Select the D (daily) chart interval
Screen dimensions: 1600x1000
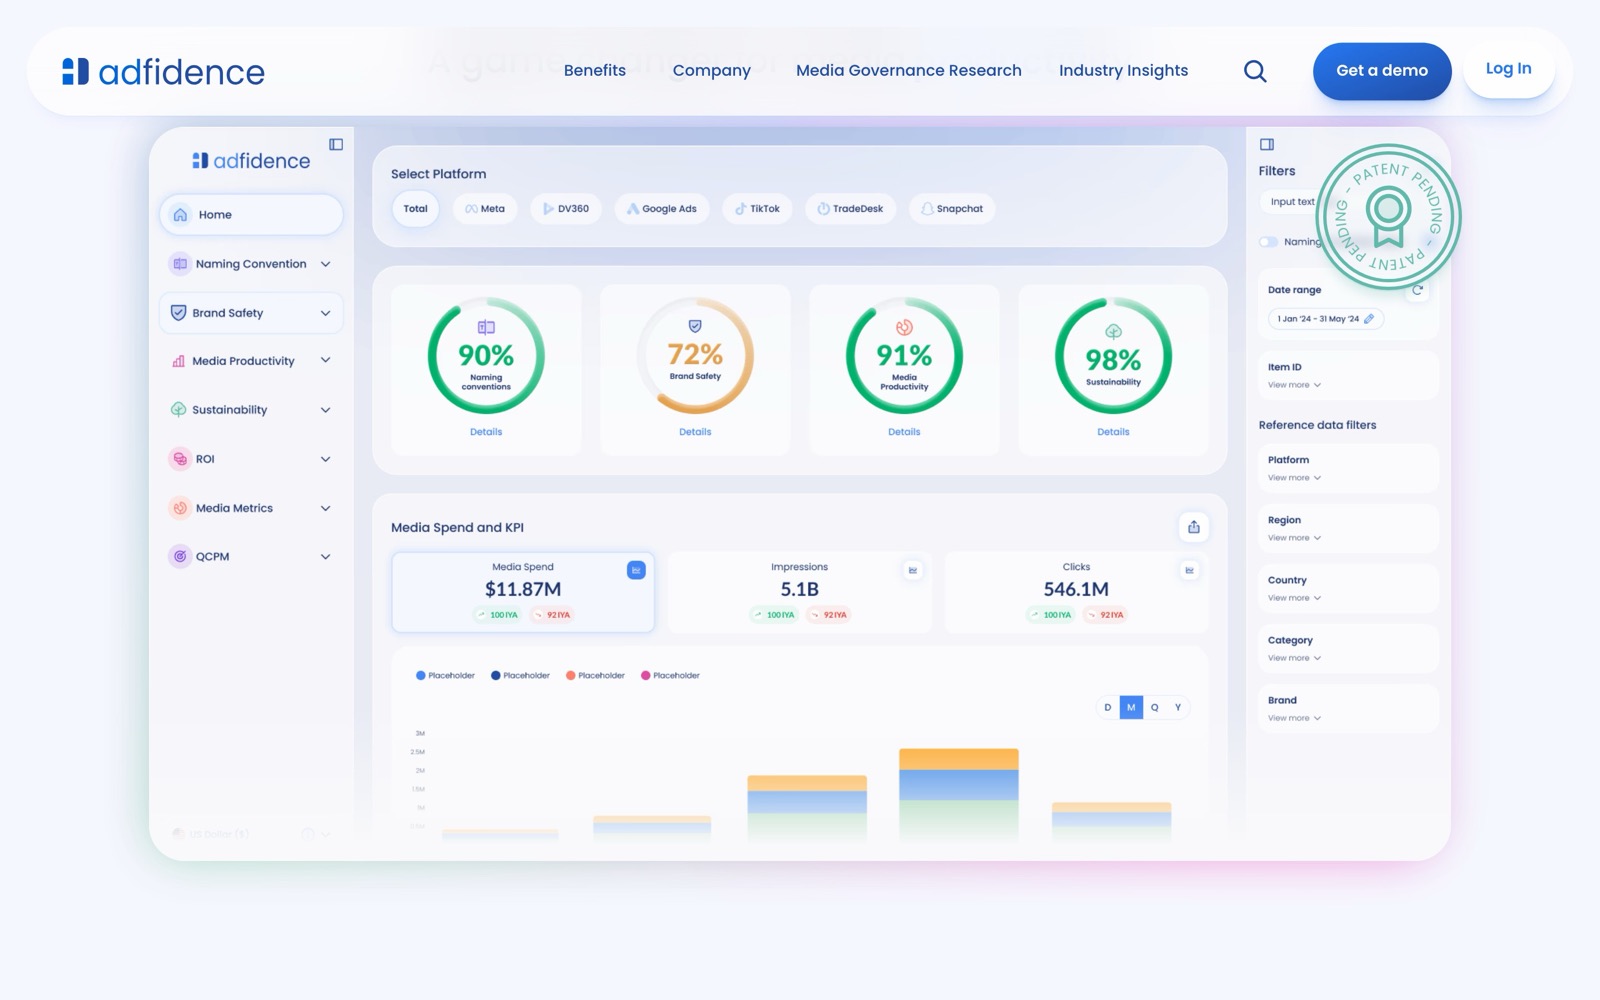1108,708
